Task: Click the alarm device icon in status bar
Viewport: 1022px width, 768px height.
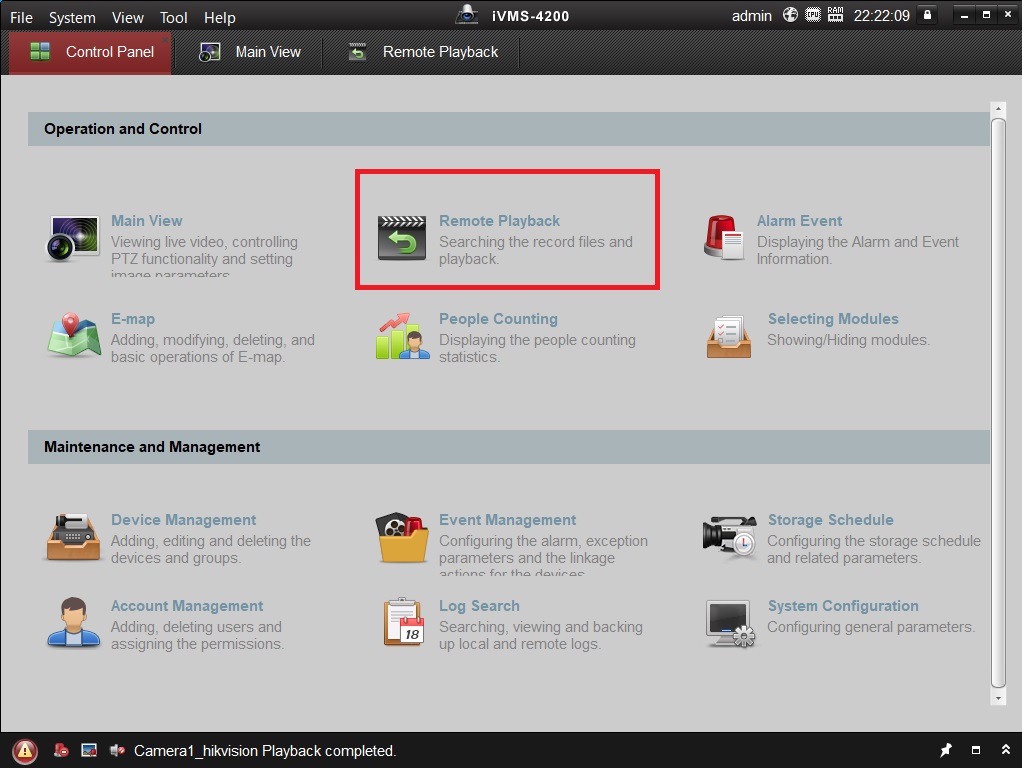Action: coord(61,750)
